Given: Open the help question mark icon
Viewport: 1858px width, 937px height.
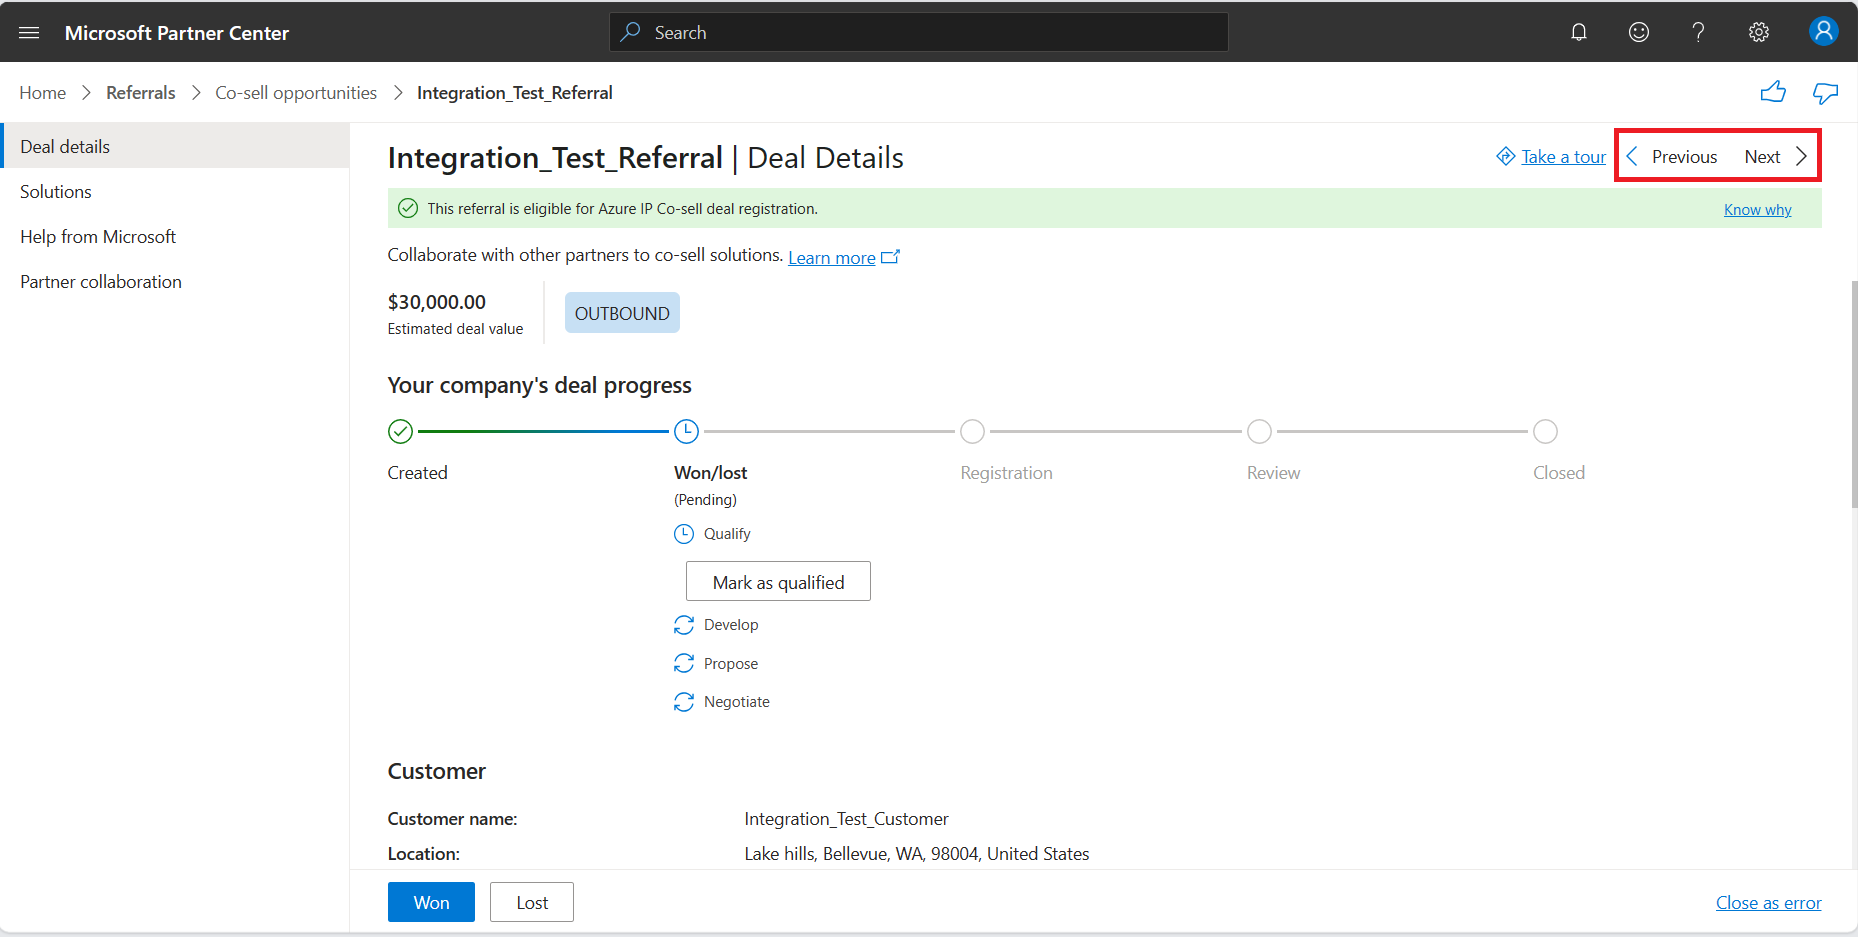Looking at the screenshot, I should (x=1698, y=32).
